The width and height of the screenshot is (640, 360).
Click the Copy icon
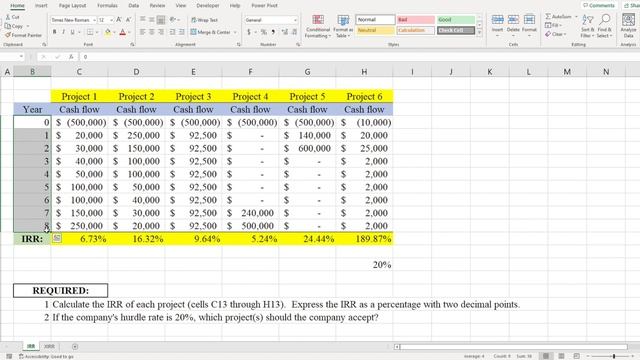8,26
